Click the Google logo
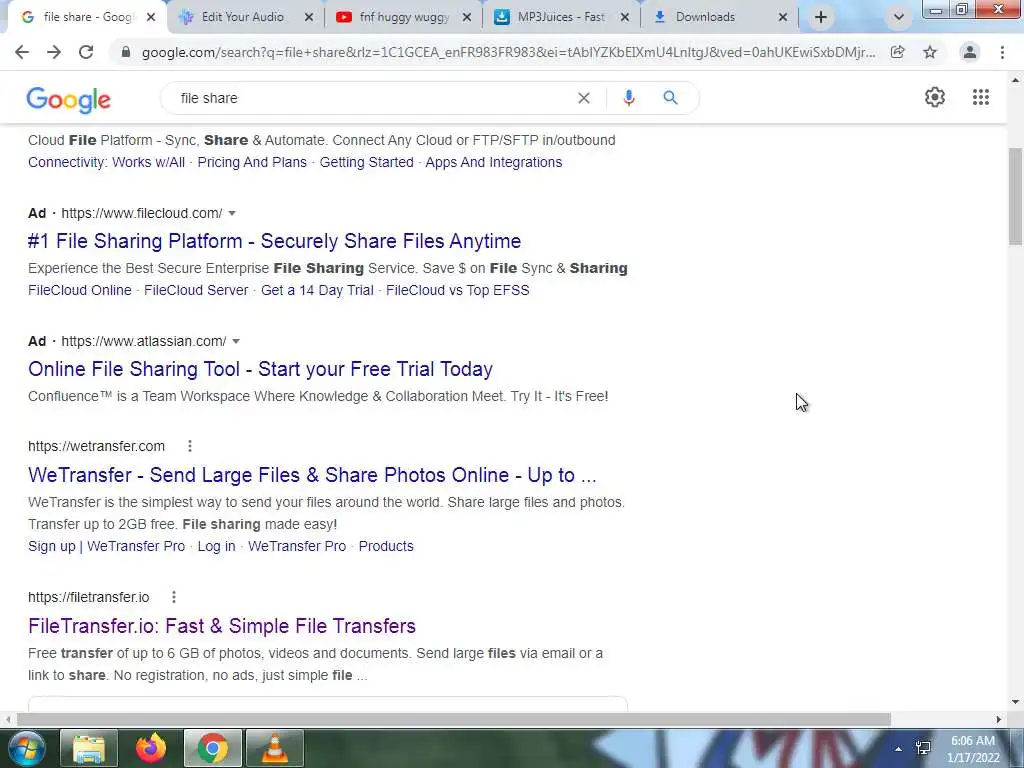 69,100
